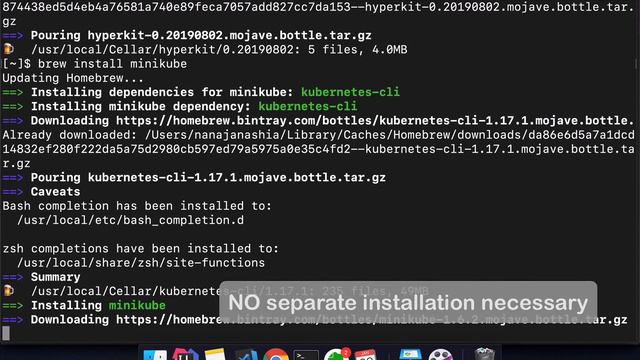The image size is (640, 360).
Task: Click 'Bash completion has been installed to:' line
Action: tap(137, 206)
